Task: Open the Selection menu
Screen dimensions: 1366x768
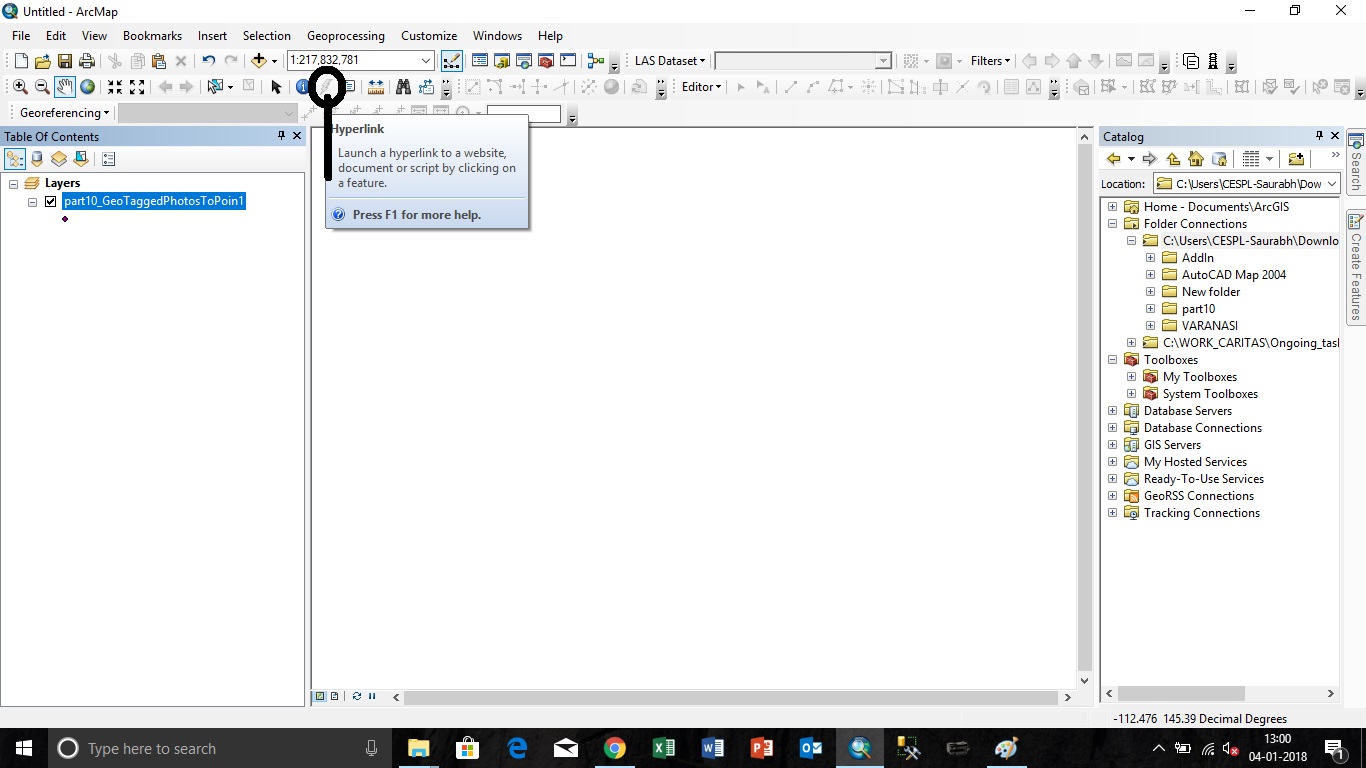Action: click(x=267, y=36)
